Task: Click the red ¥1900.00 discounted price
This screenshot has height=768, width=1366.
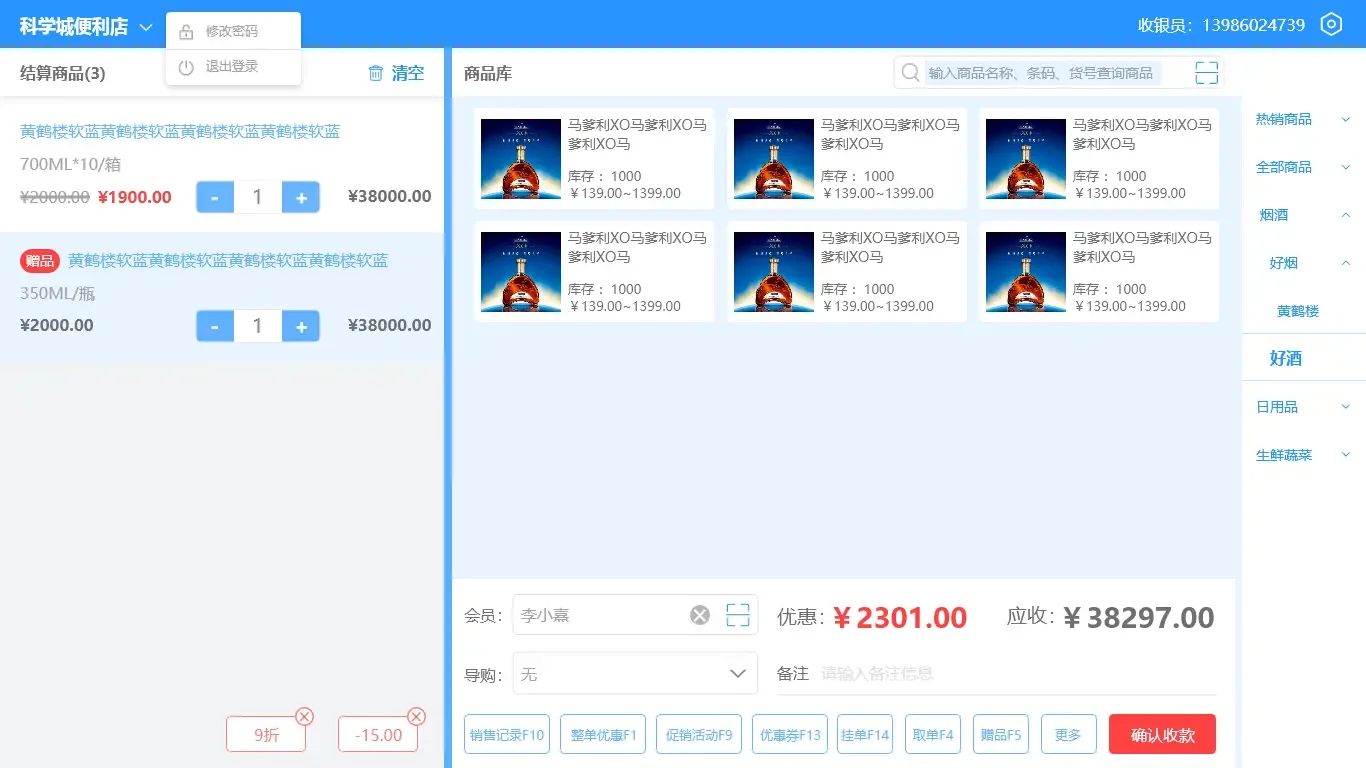Action: click(135, 197)
